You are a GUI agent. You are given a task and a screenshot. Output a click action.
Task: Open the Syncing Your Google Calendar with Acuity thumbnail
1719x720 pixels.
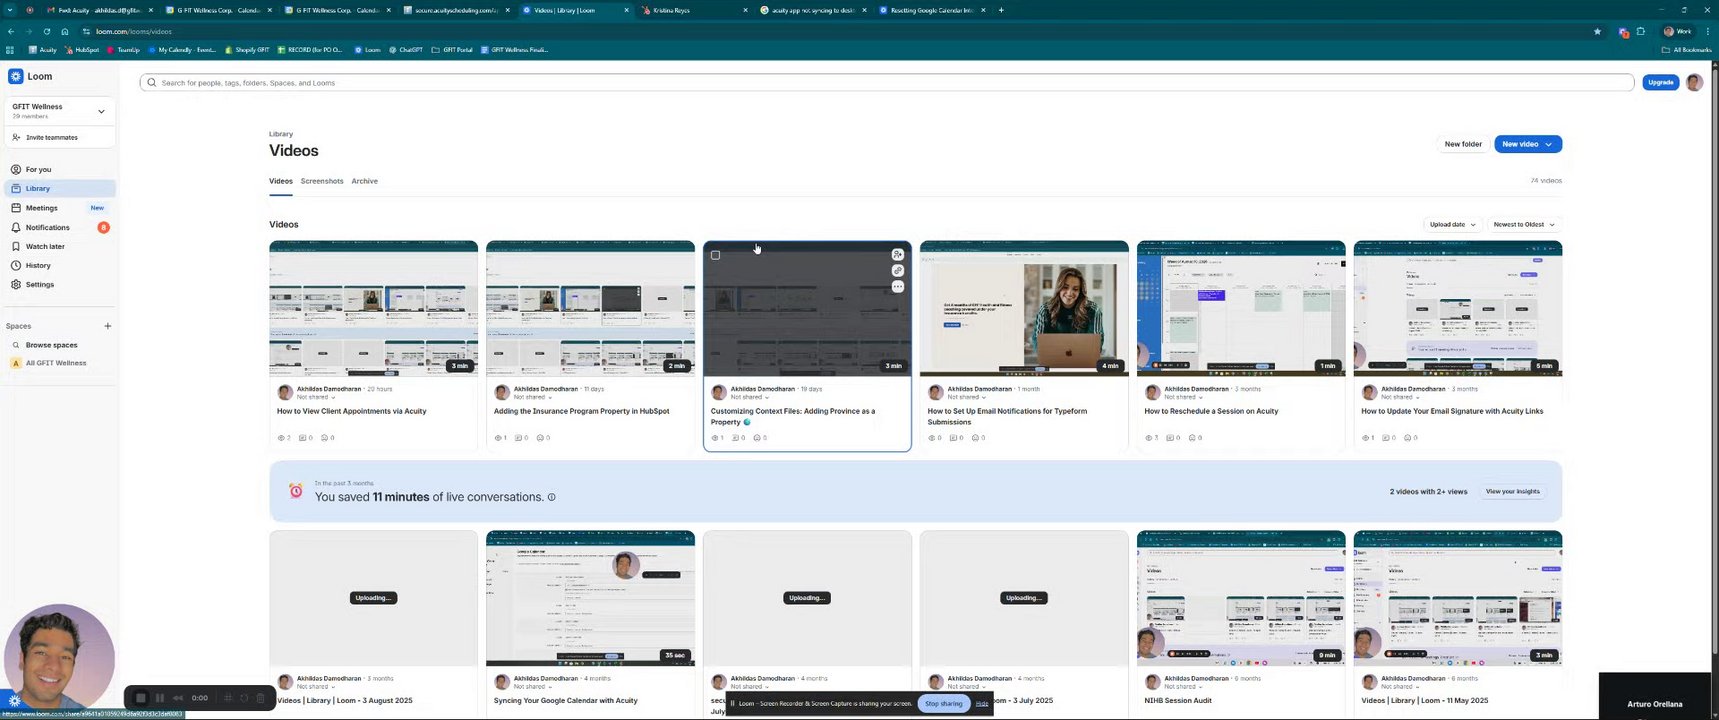coord(590,598)
